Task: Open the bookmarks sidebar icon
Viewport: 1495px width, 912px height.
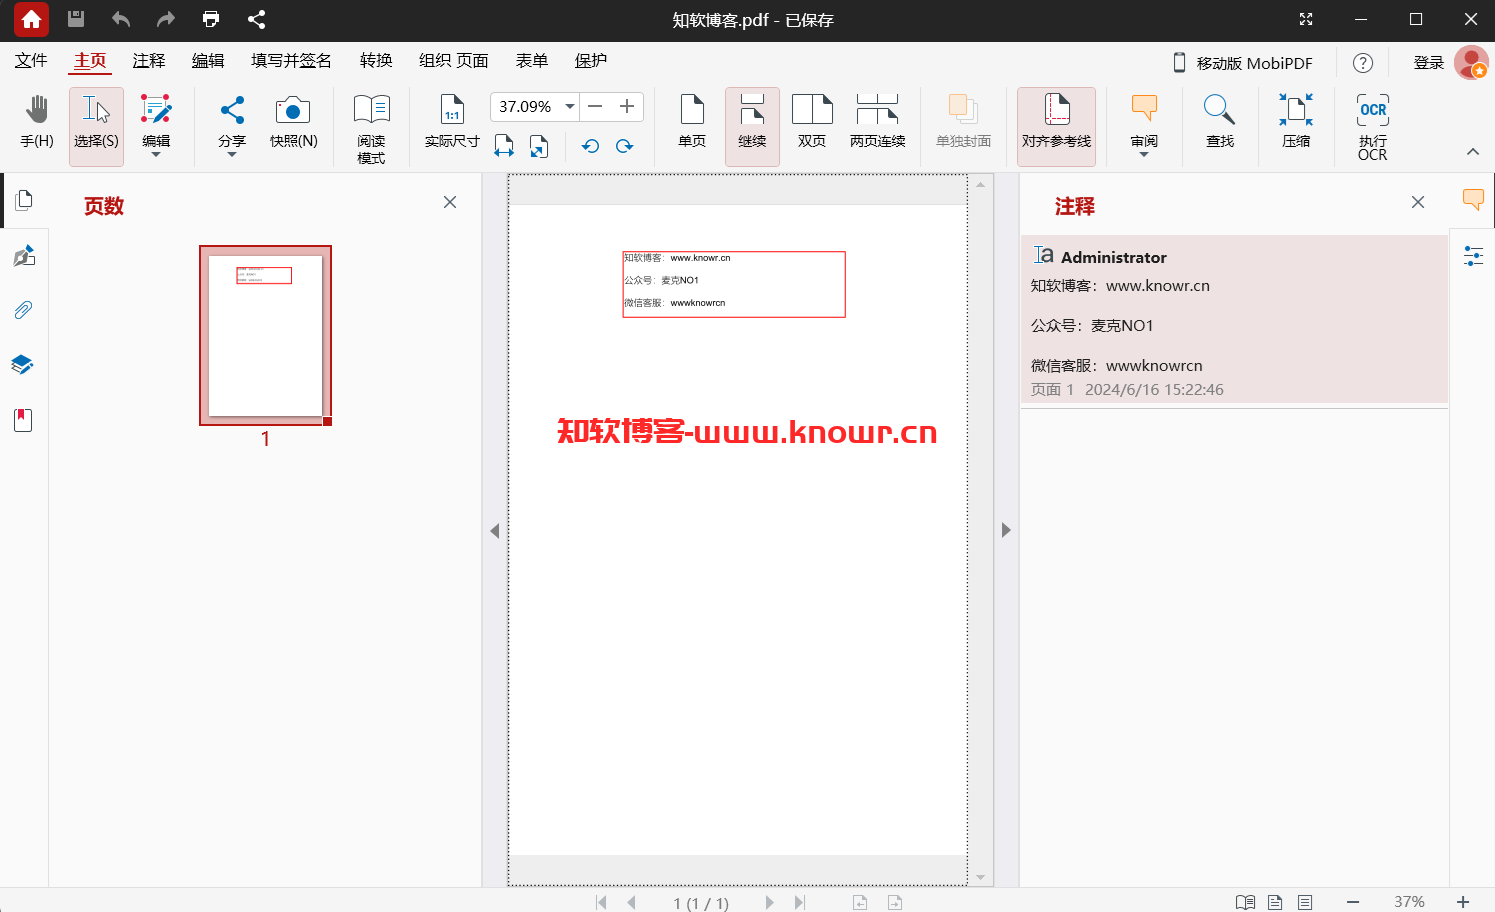Action: tap(24, 420)
